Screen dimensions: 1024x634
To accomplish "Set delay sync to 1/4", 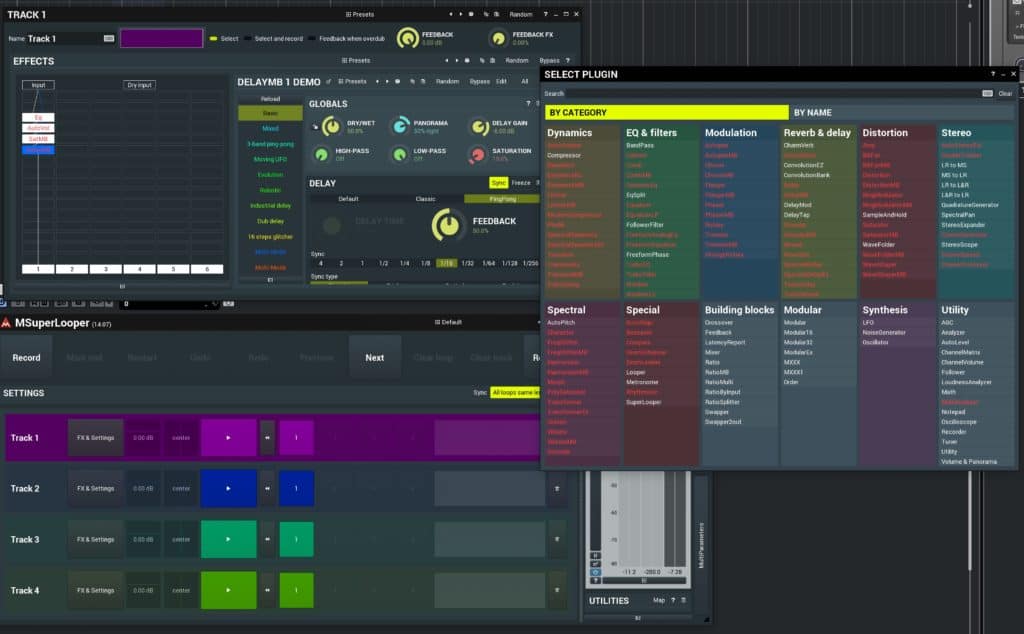I will pos(404,263).
